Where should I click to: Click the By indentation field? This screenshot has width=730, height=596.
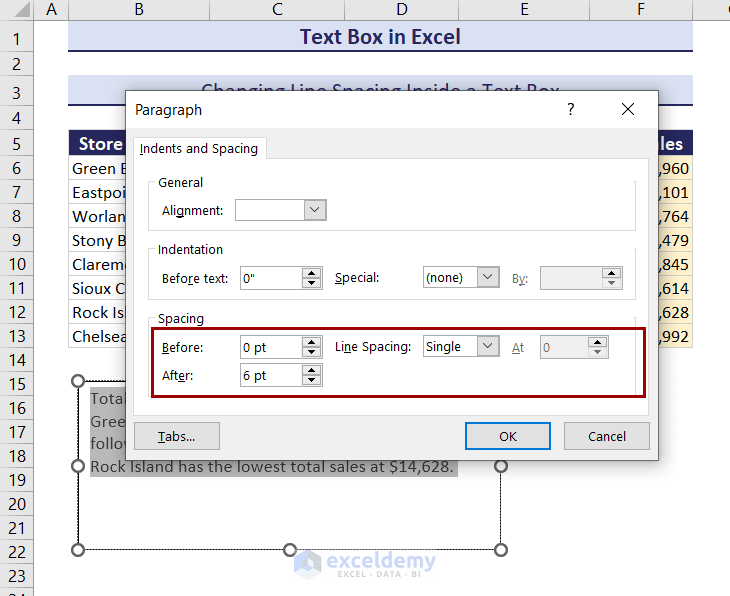[571, 278]
